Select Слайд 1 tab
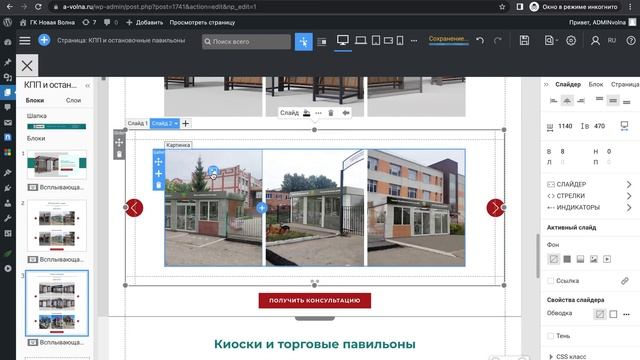640x360 pixels. pos(137,123)
